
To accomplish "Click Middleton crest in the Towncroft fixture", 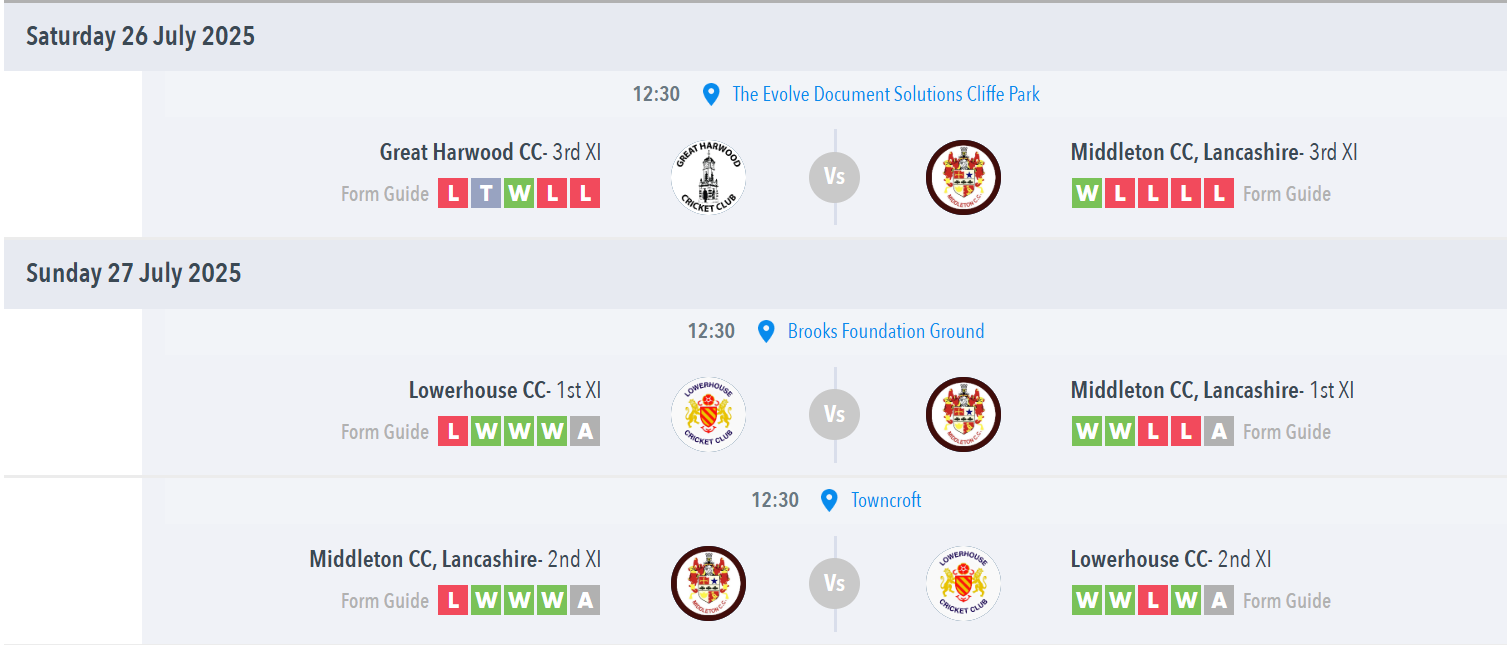I will tap(708, 583).
